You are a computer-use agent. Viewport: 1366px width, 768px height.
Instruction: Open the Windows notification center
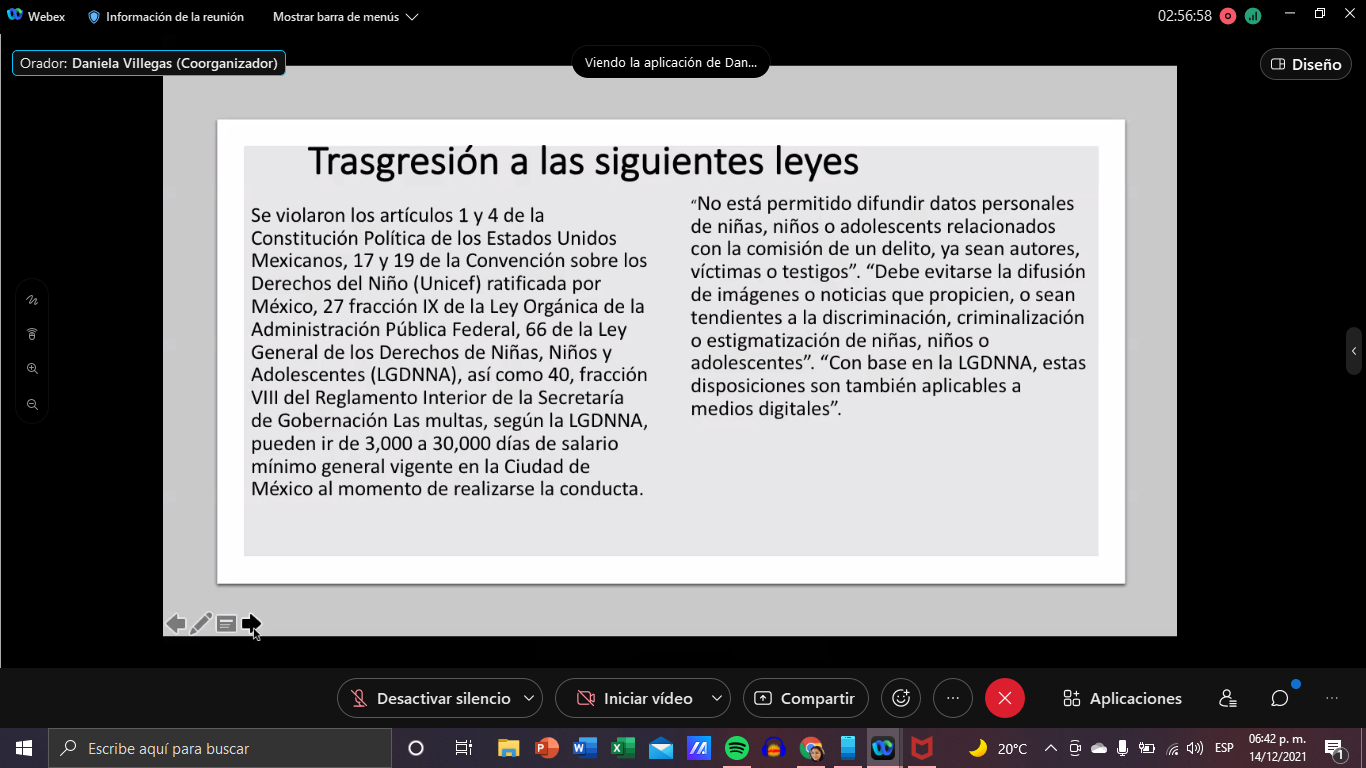[x=1334, y=748]
